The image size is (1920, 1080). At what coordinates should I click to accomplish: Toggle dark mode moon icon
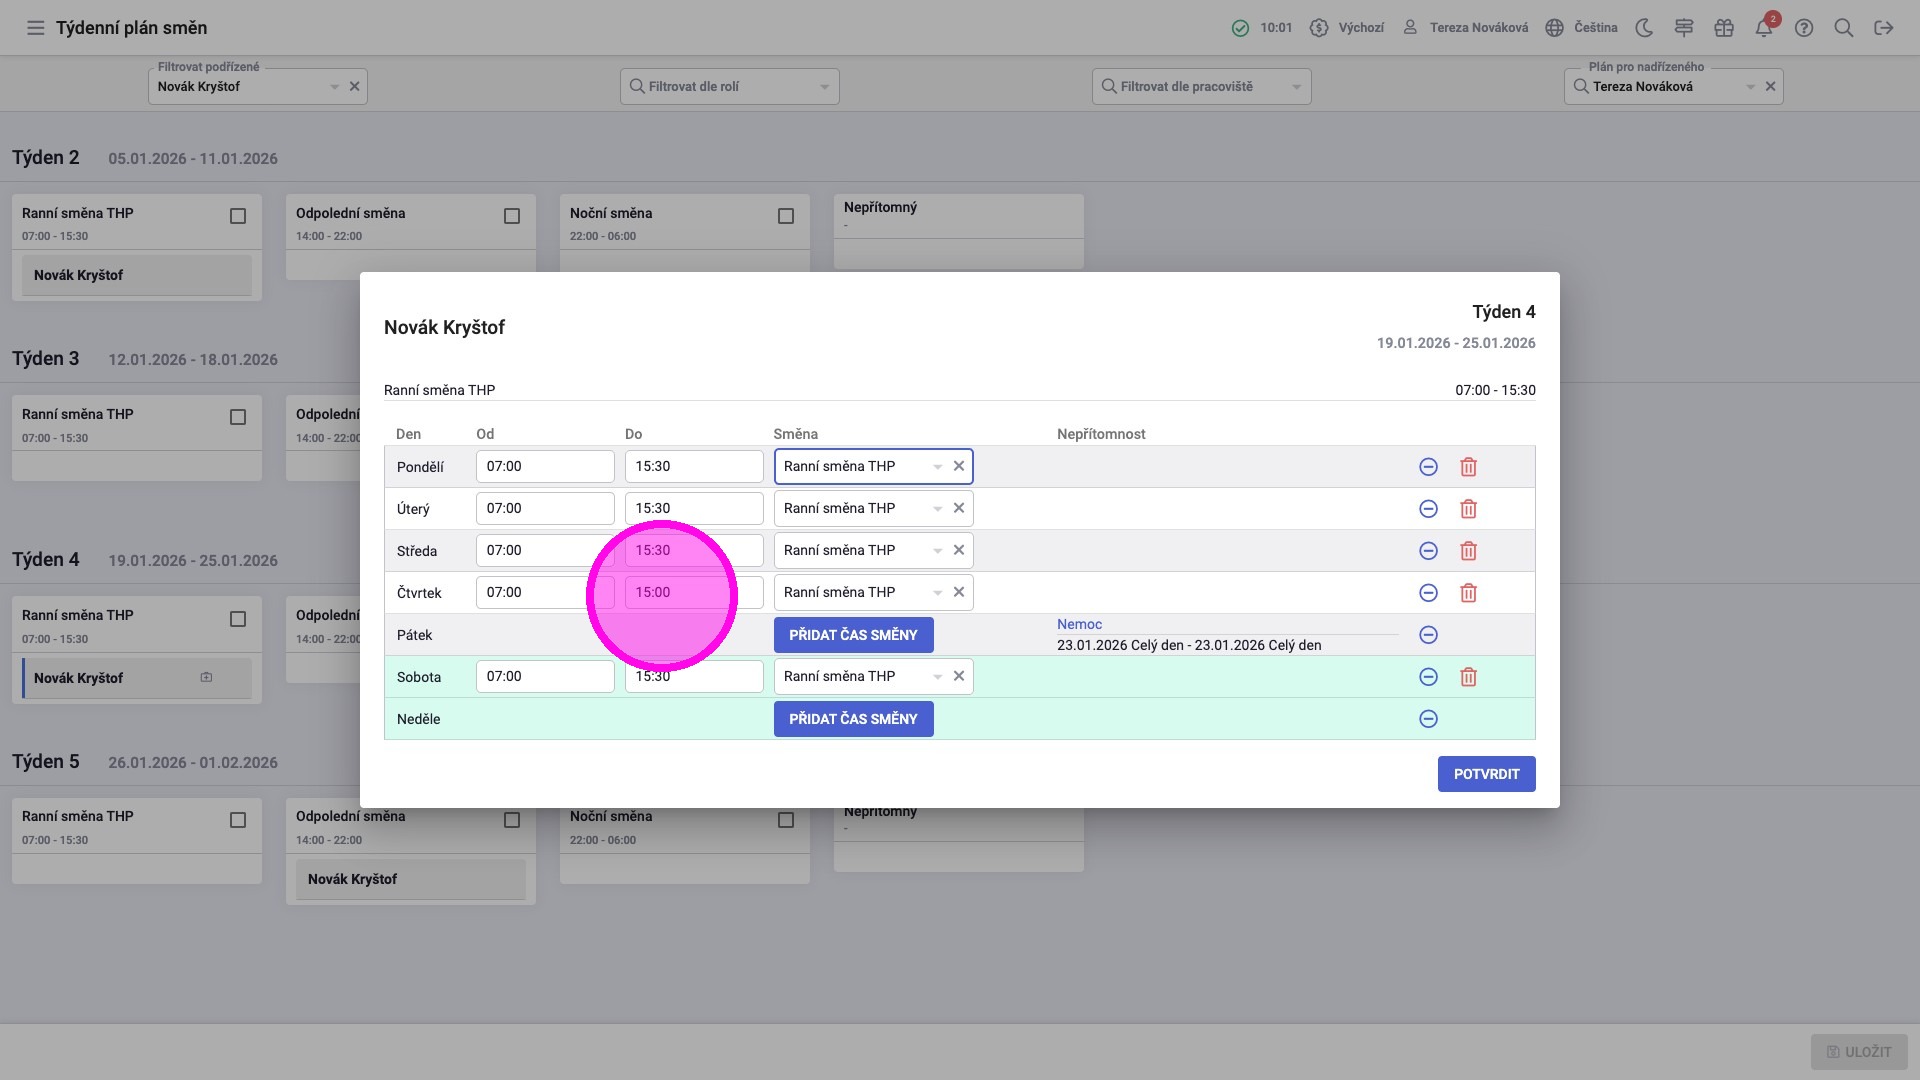click(x=1644, y=28)
